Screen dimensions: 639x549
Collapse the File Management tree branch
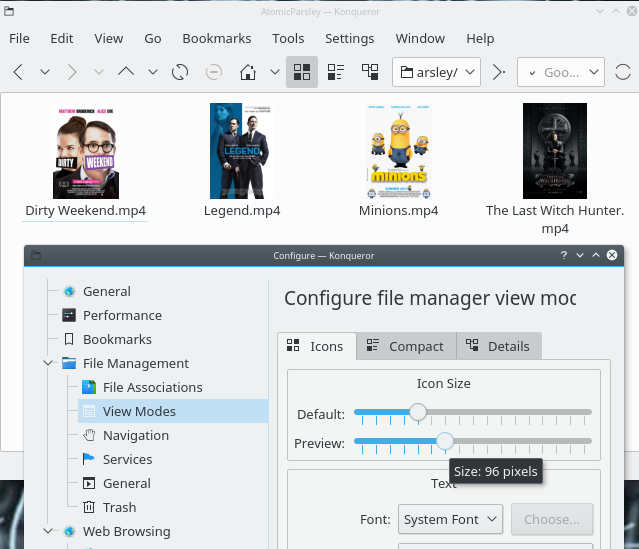pos(48,363)
